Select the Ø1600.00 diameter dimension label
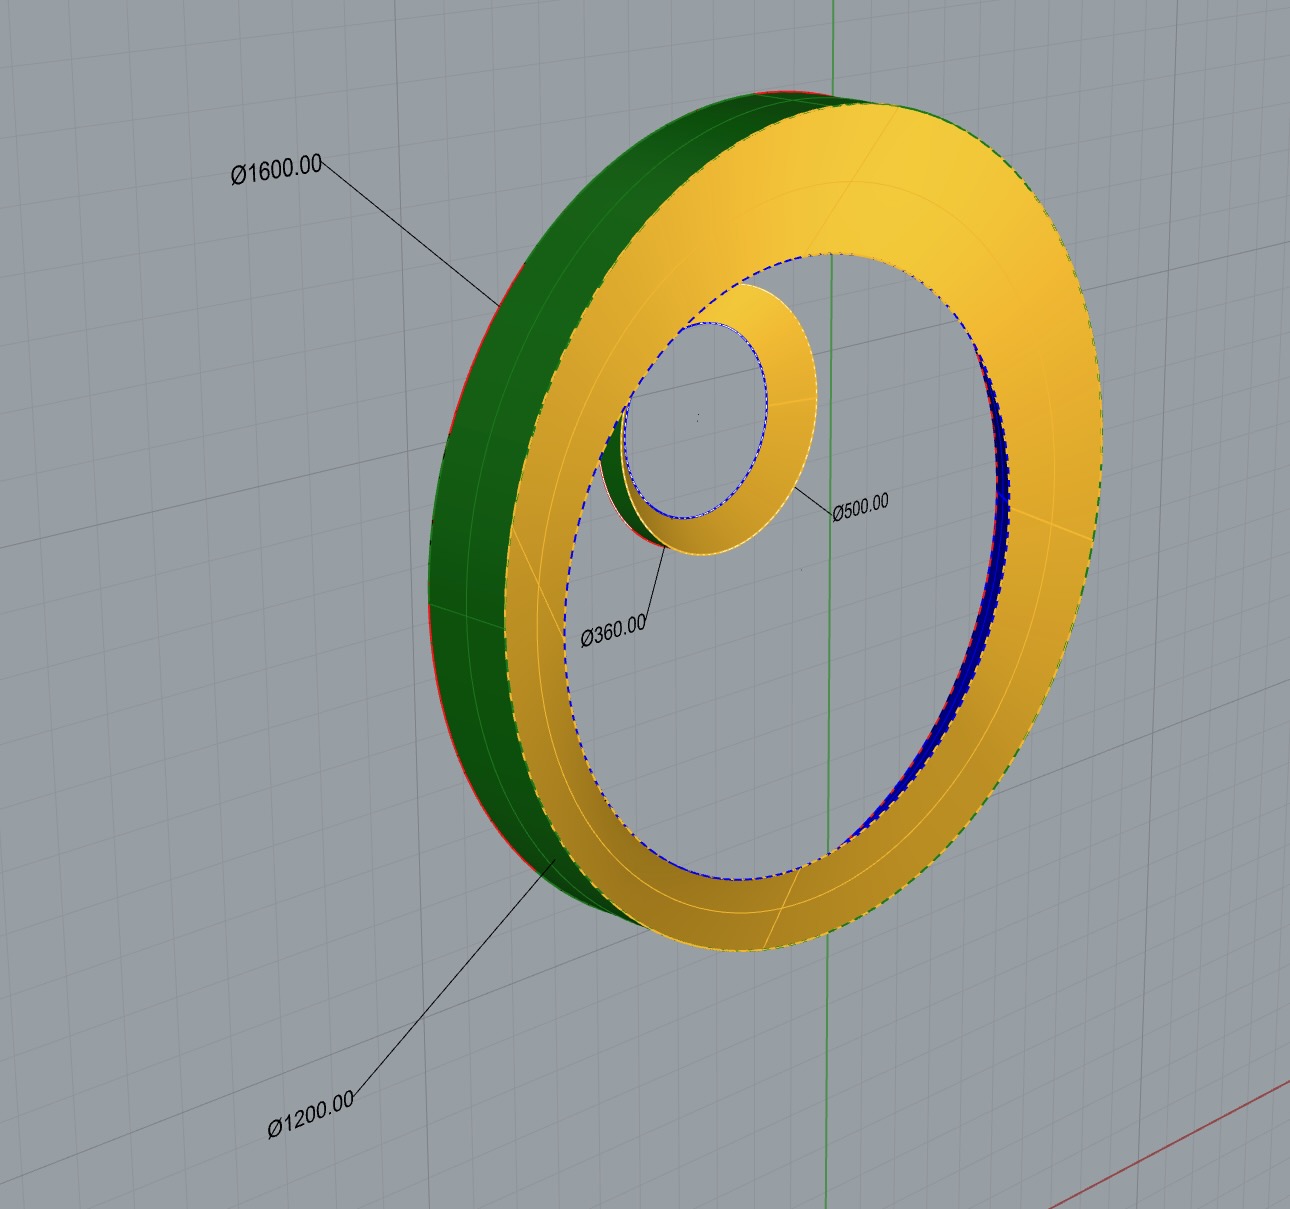Image resolution: width=1290 pixels, height=1209 pixels. tap(277, 170)
